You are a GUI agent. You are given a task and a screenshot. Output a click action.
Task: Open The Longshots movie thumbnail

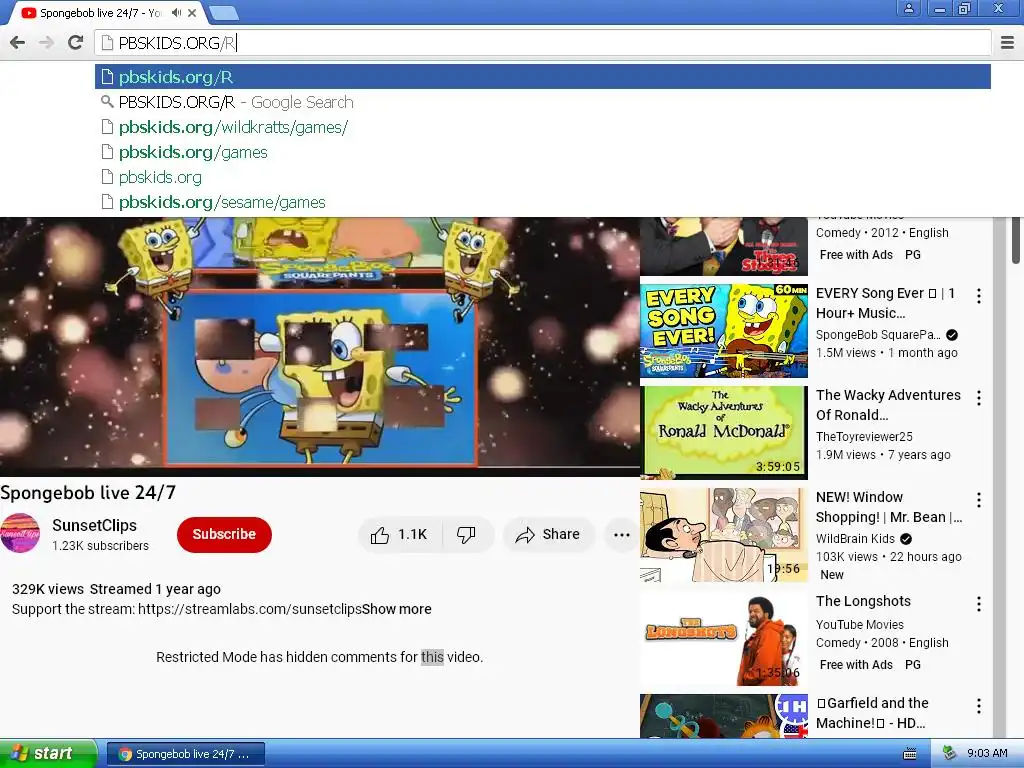pos(724,639)
